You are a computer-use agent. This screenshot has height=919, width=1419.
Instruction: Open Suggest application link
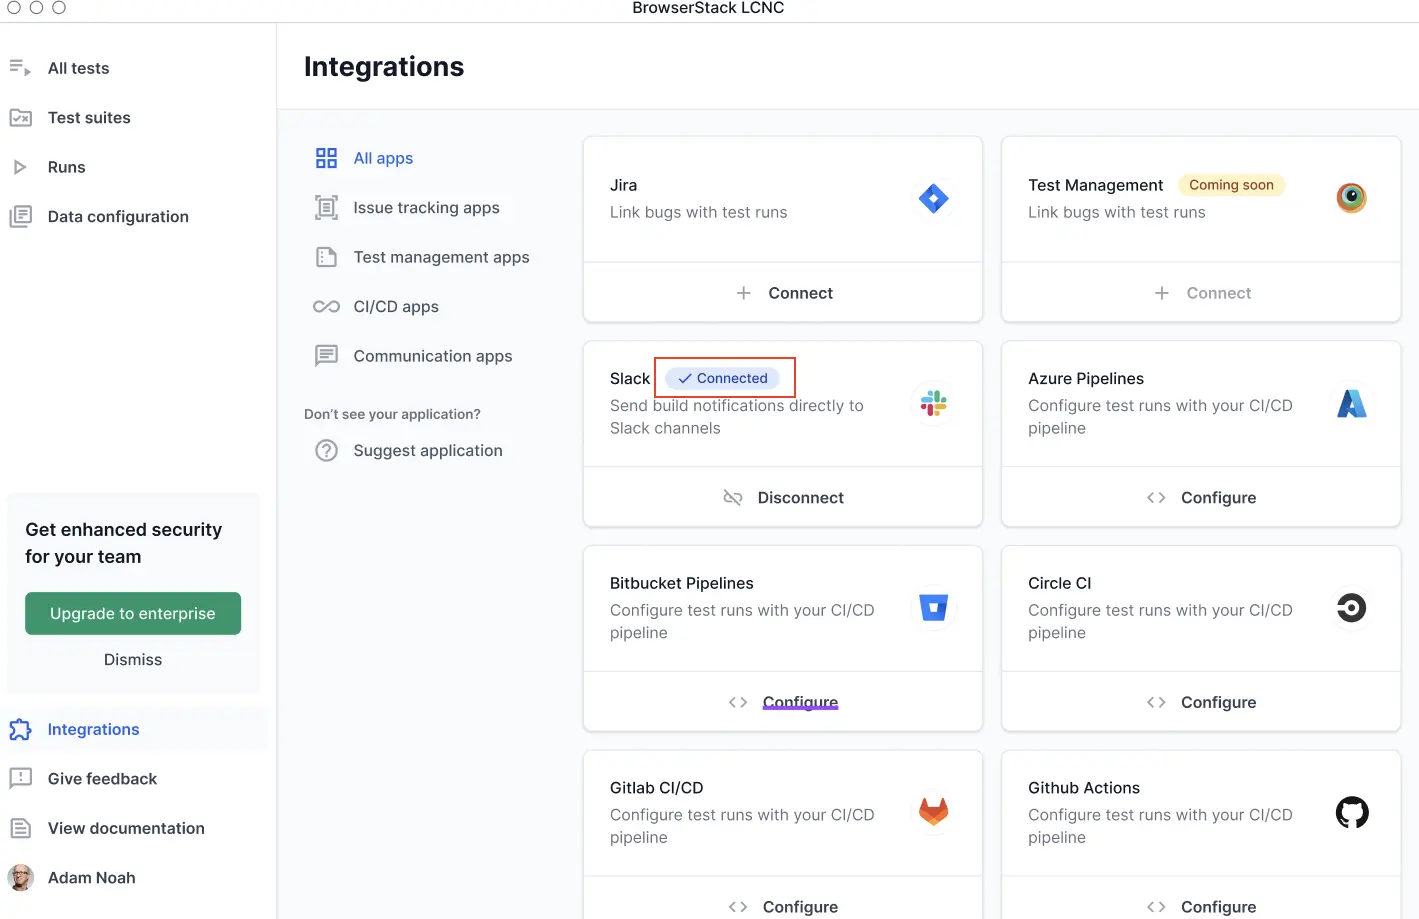(x=427, y=451)
